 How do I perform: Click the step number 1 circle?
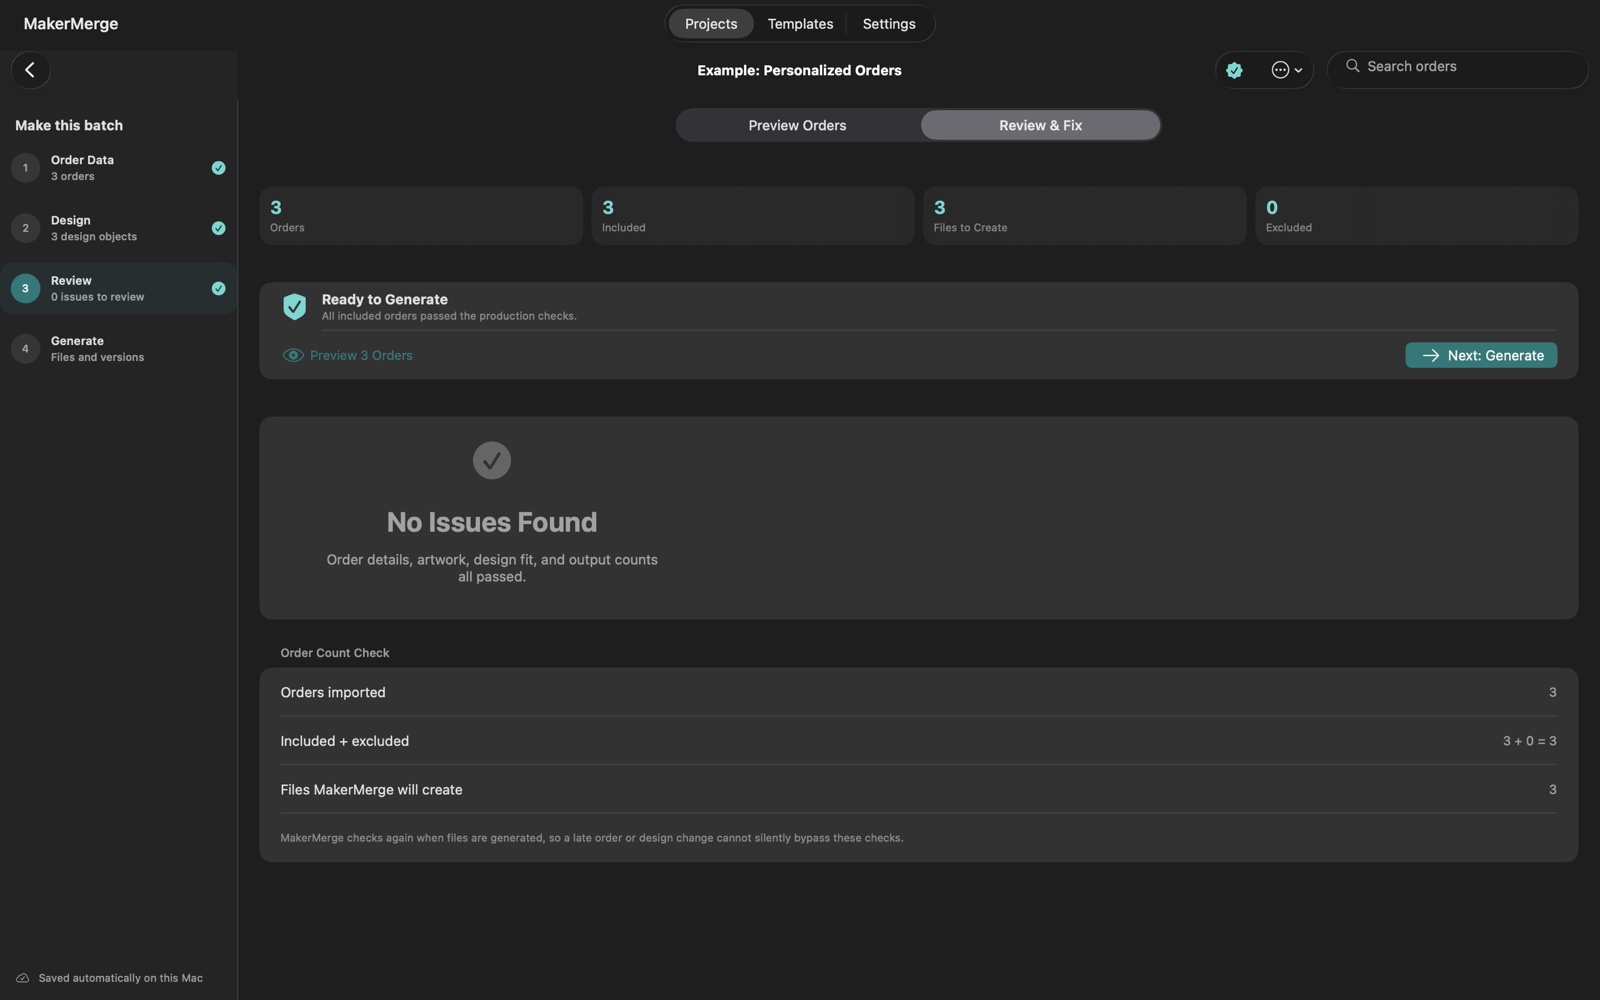click(x=25, y=168)
